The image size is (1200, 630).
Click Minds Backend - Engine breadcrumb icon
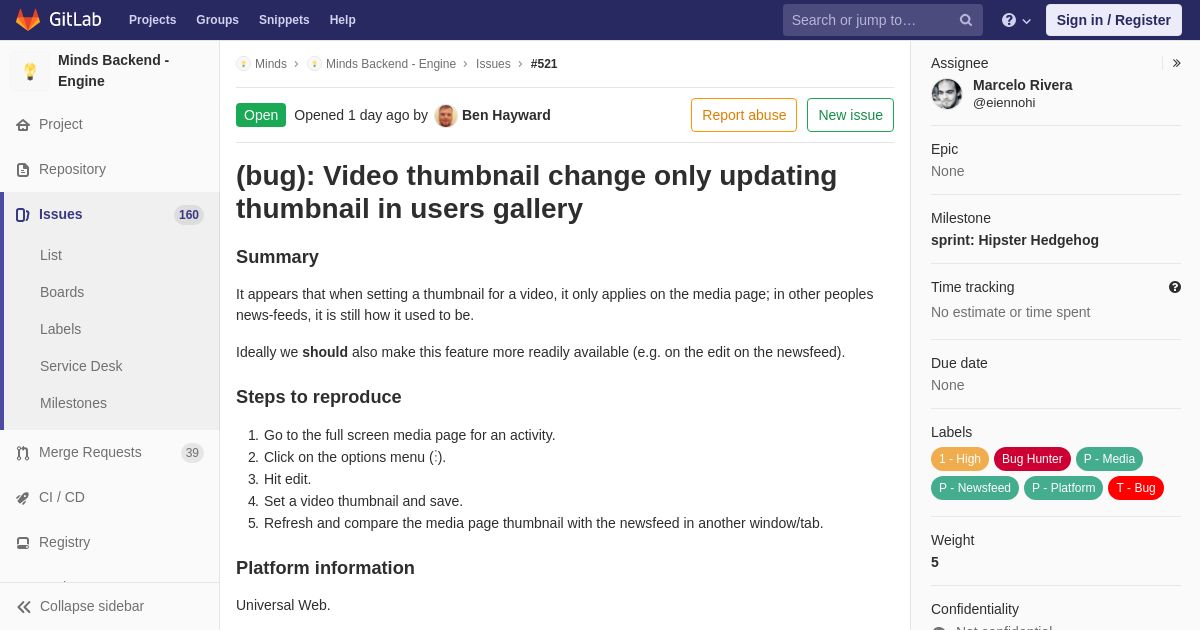[314, 64]
